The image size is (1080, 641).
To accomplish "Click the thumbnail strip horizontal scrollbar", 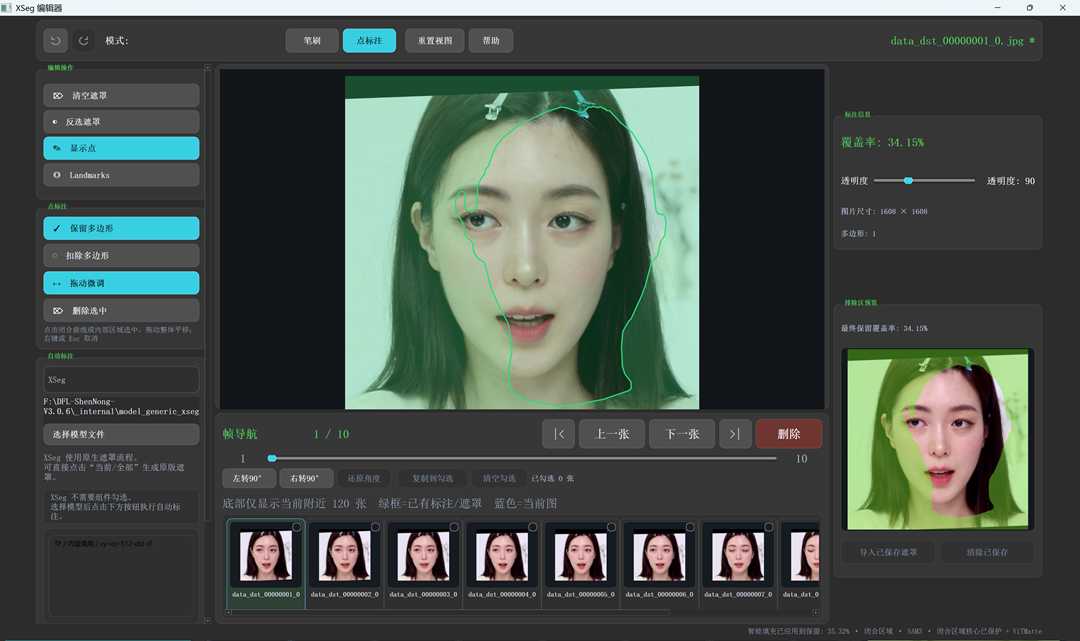I will [x=522, y=611].
